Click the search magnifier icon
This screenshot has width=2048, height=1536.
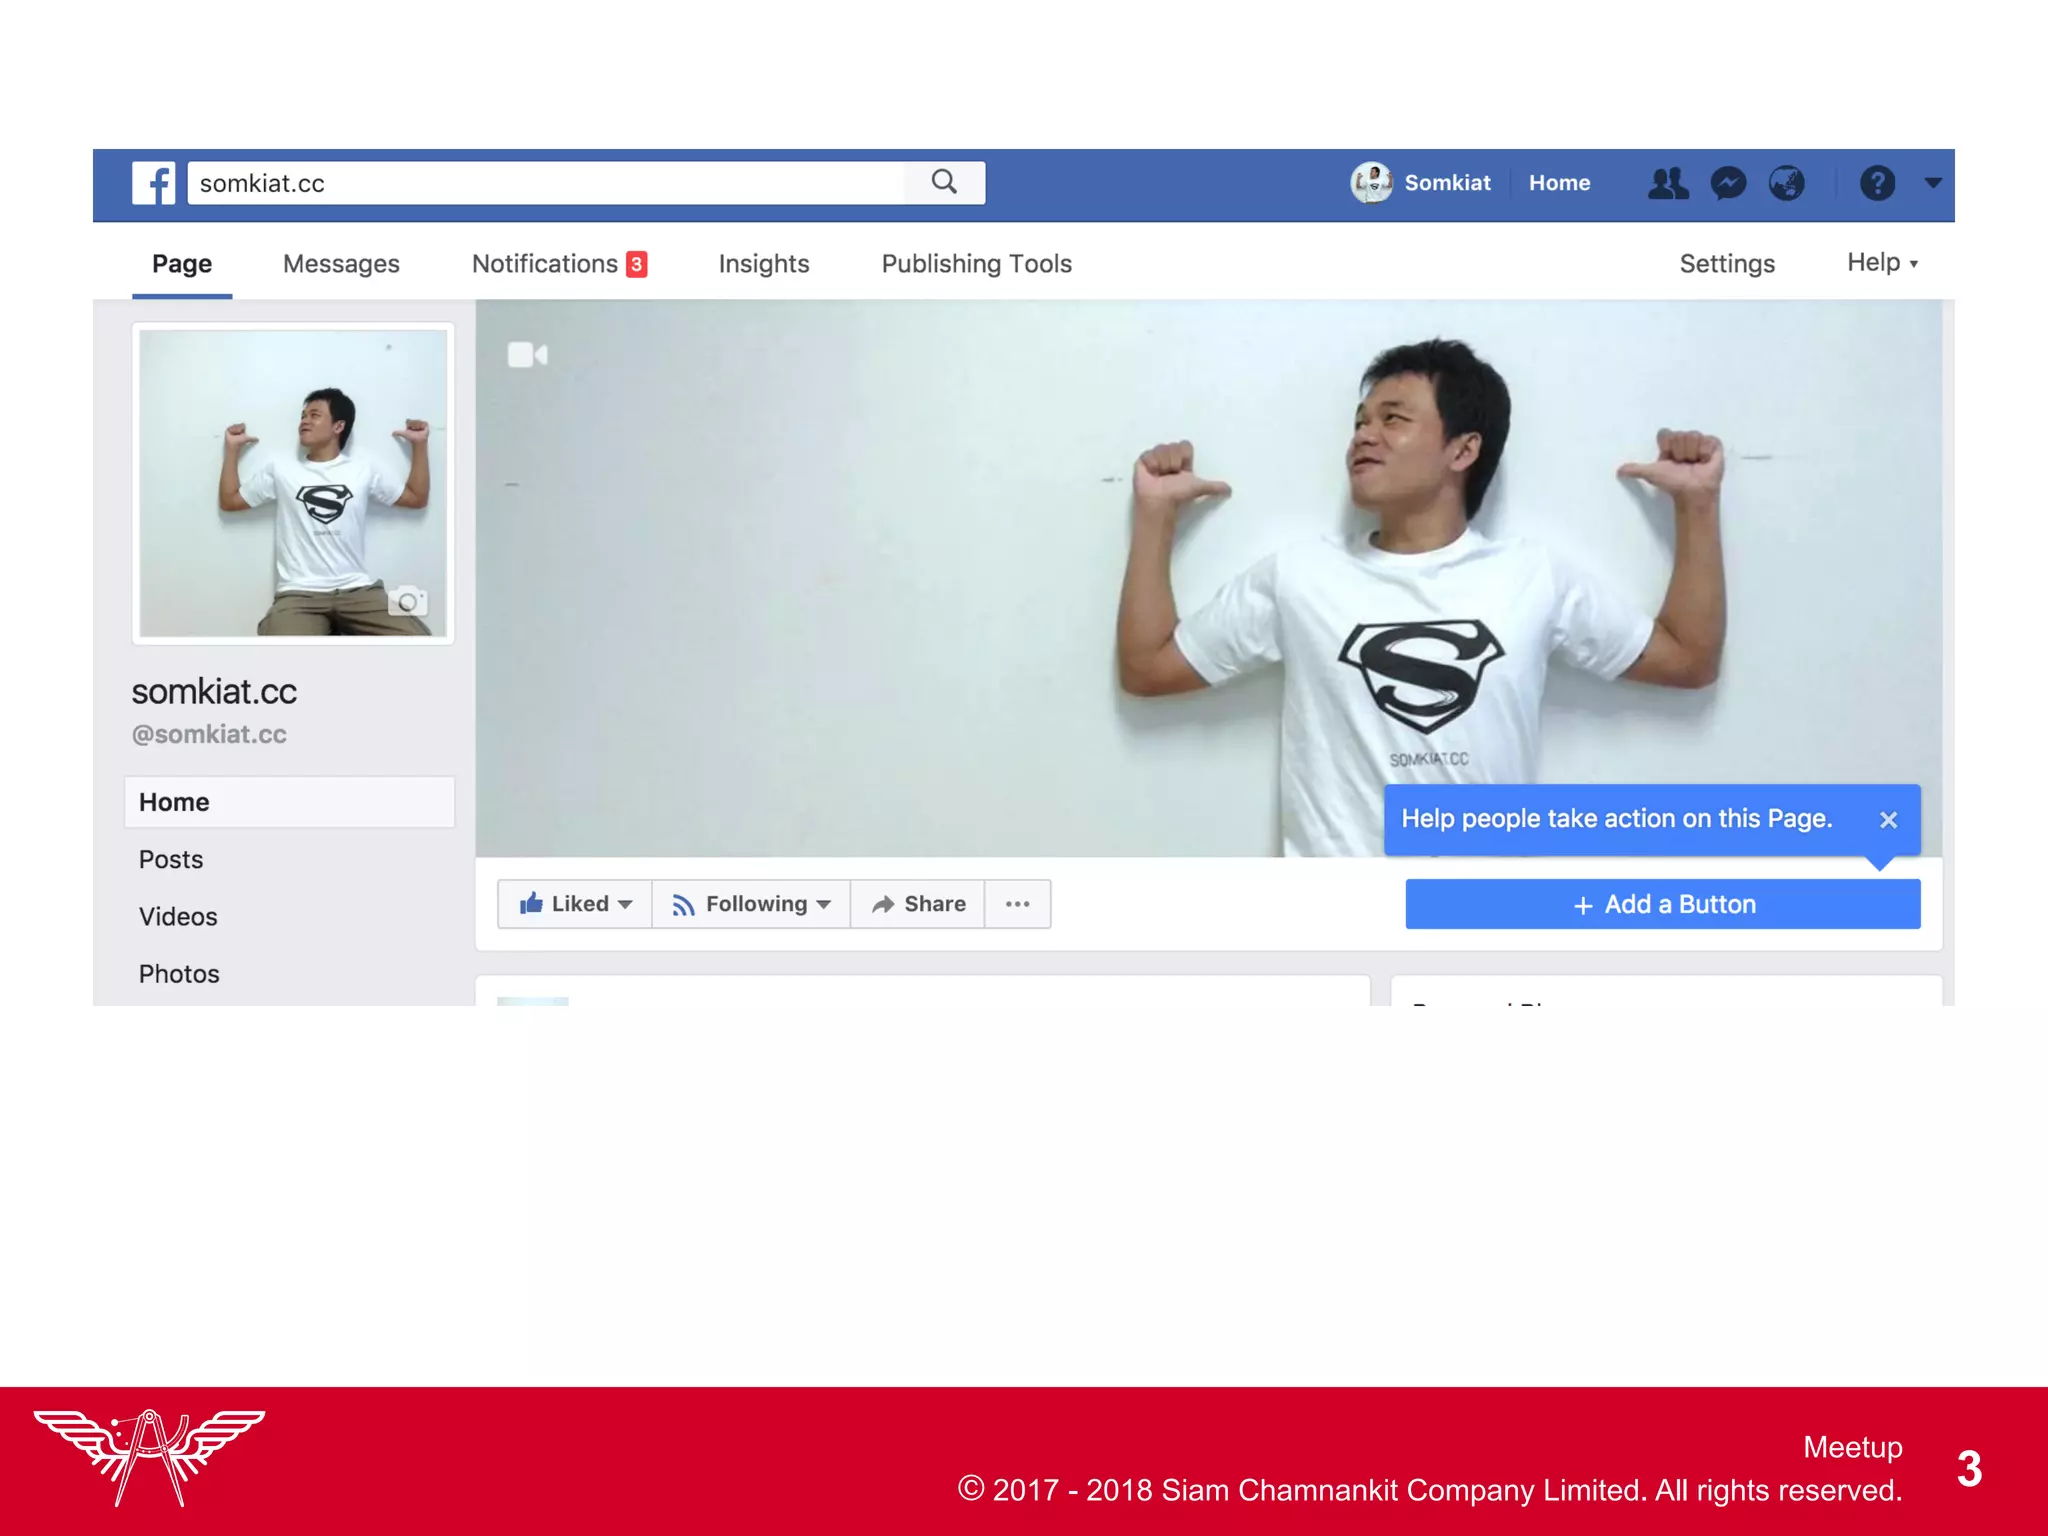(x=944, y=182)
